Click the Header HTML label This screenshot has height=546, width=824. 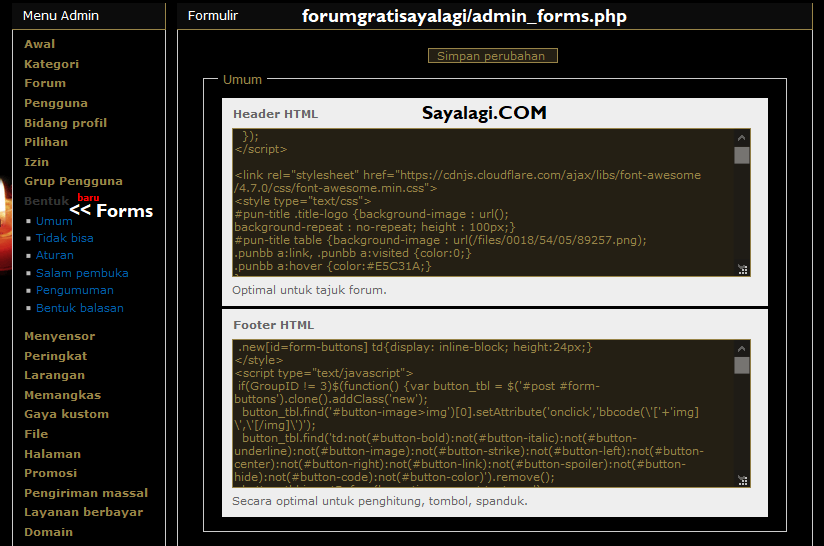(x=275, y=114)
